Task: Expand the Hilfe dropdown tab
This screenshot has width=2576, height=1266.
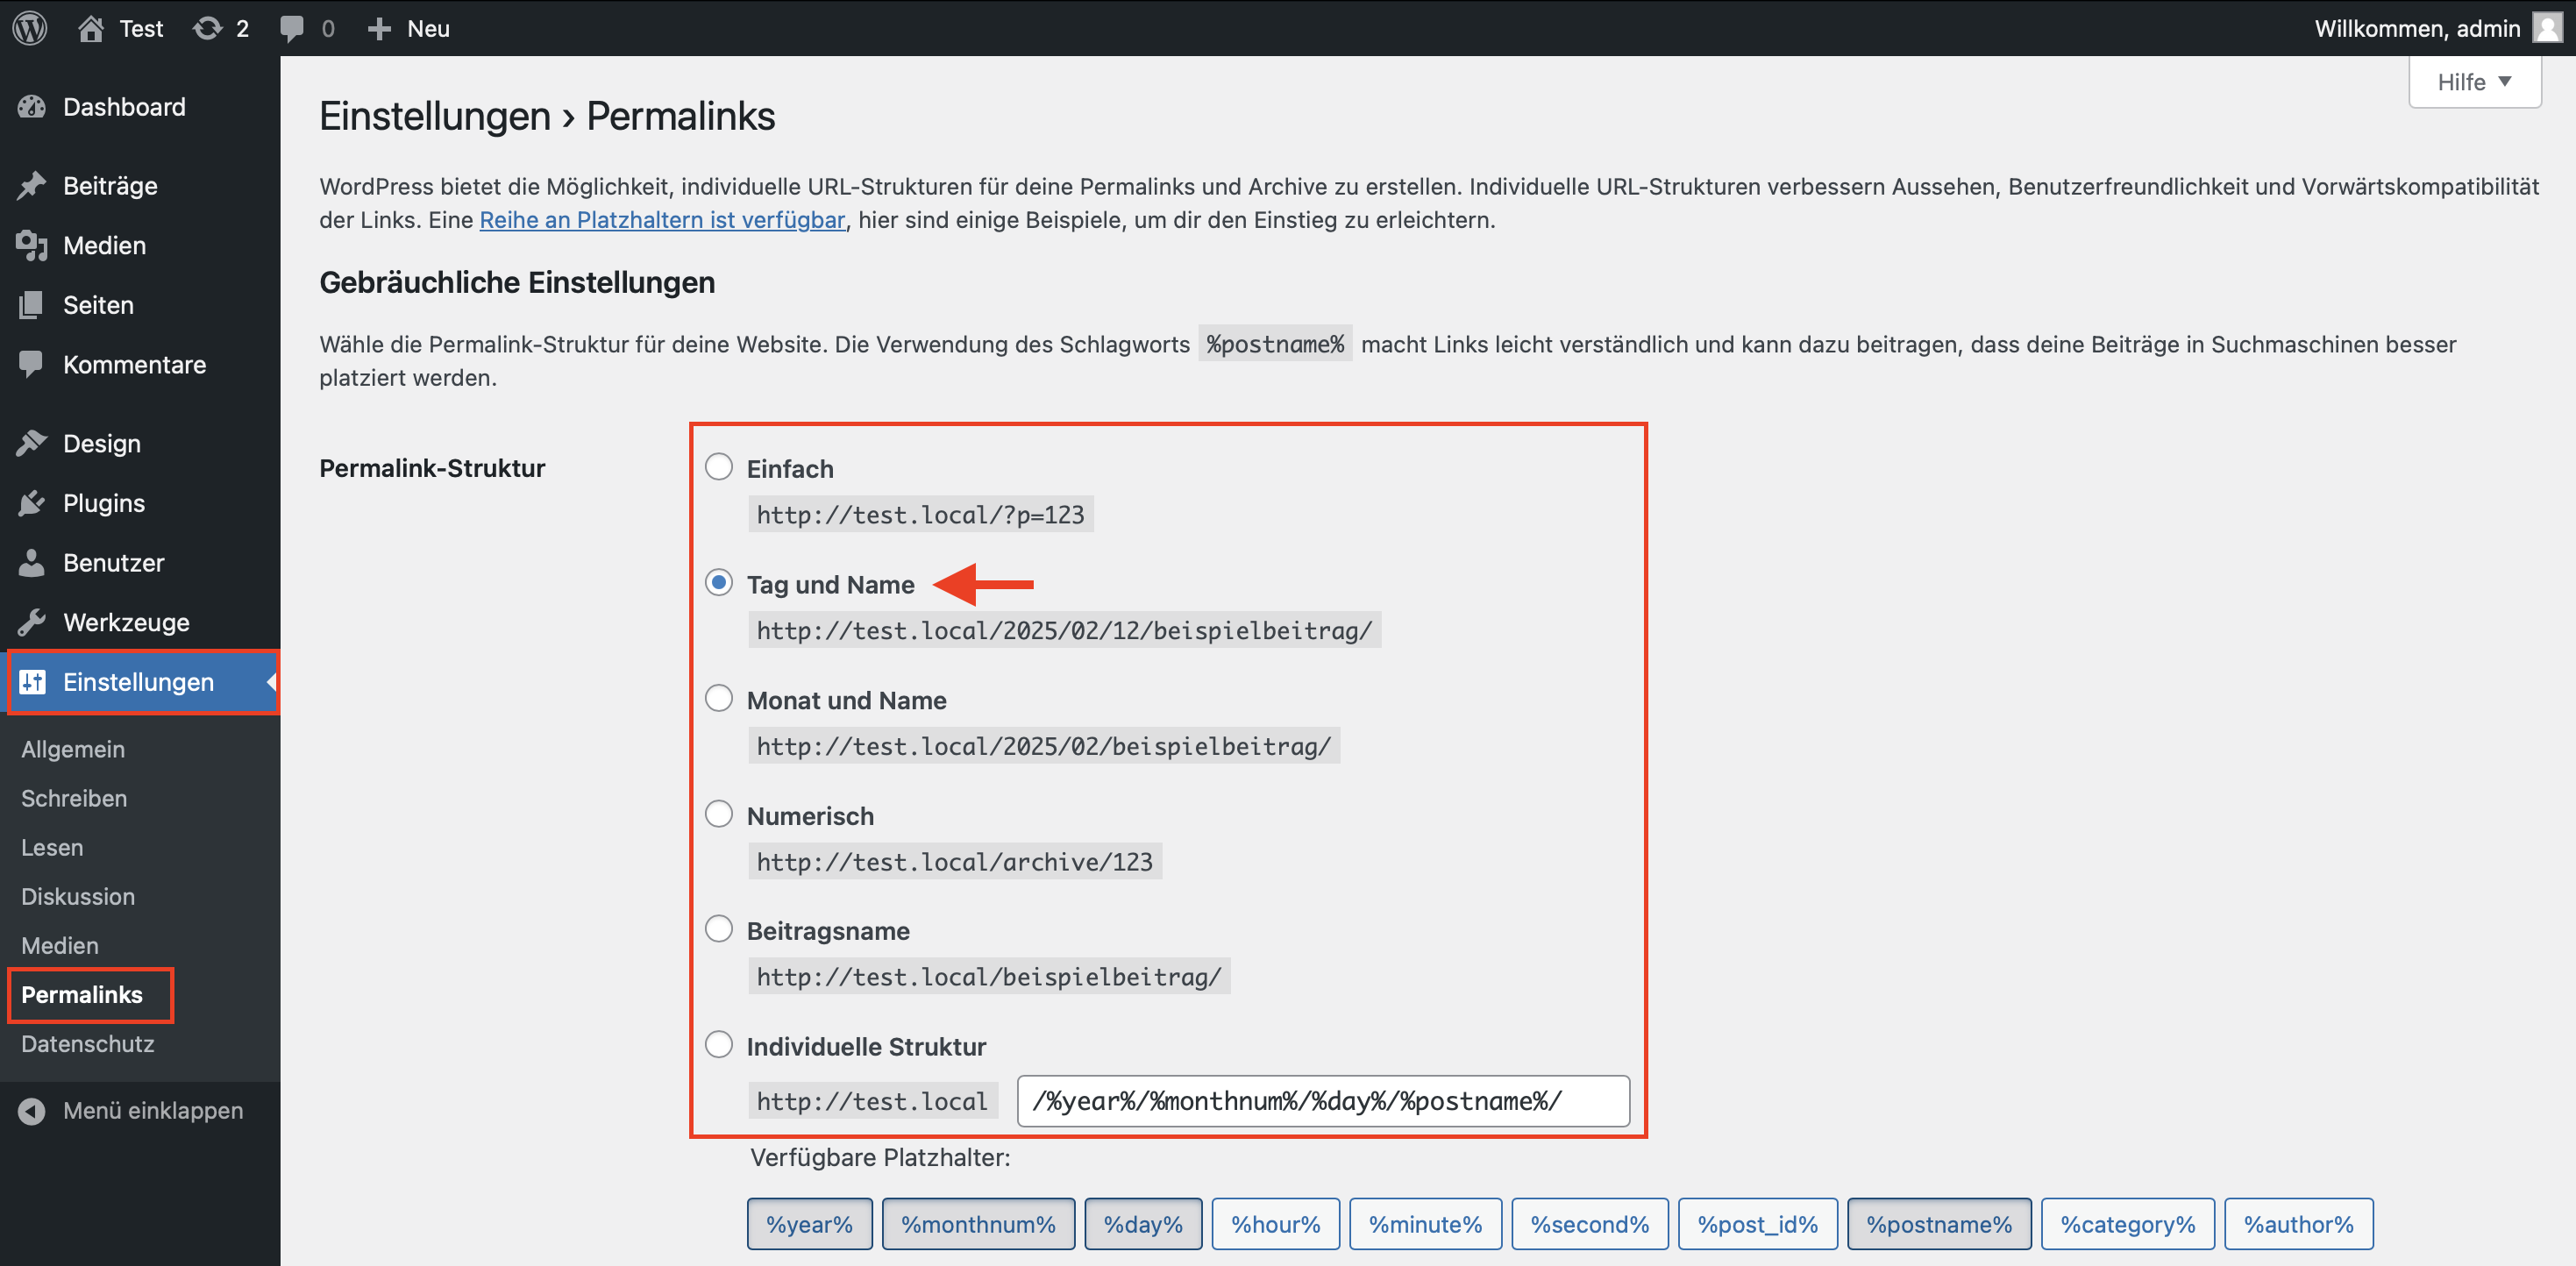Action: pos(2474,82)
